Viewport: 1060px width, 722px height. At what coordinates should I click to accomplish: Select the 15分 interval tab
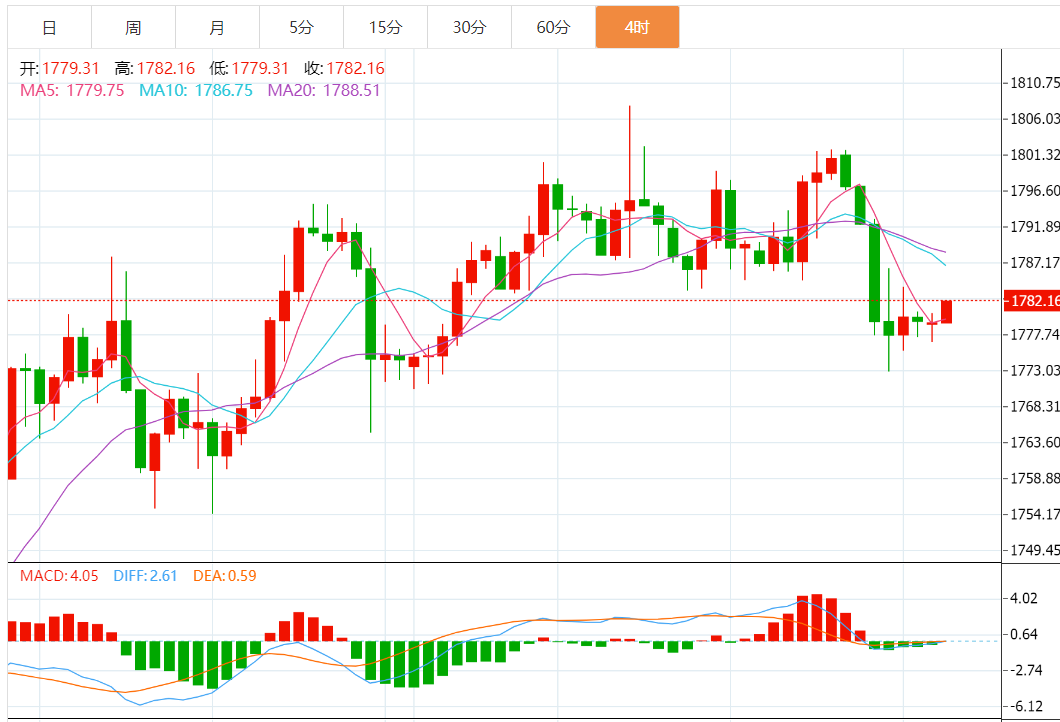[x=385, y=28]
